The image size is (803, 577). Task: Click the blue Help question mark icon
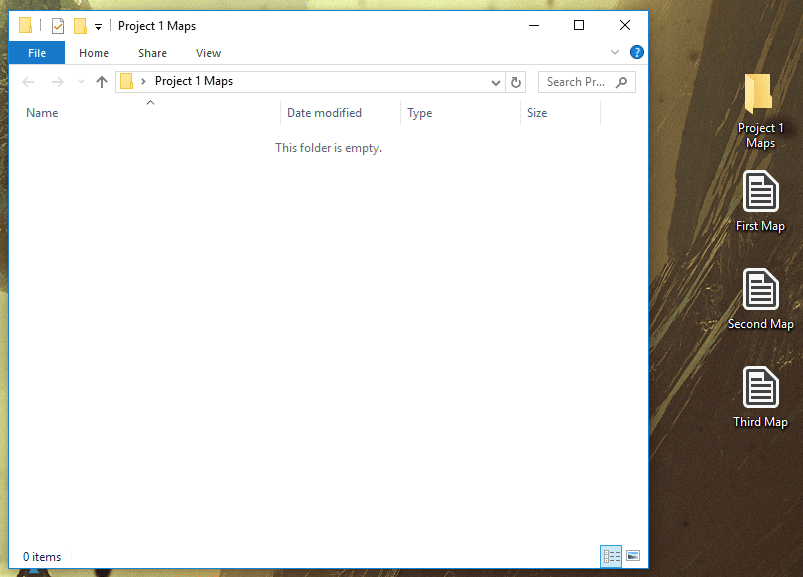tap(637, 52)
